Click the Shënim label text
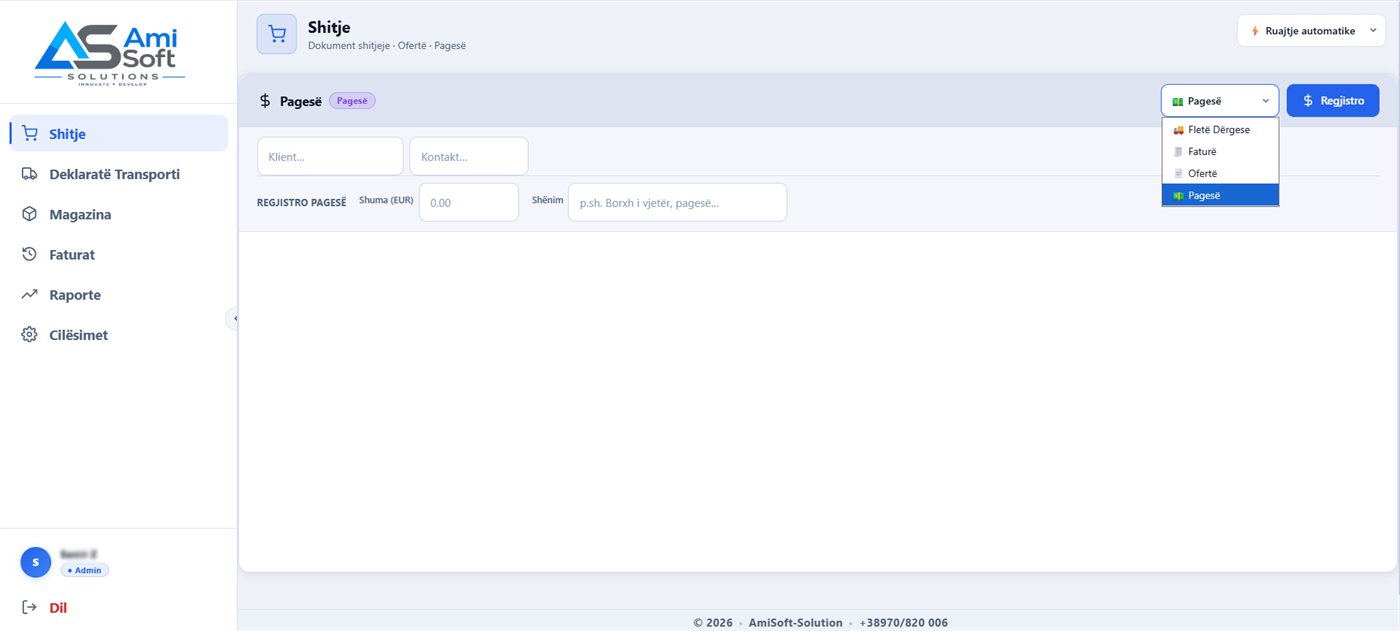The height and width of the screenshot is (631, 1400). tap(548, 200)
